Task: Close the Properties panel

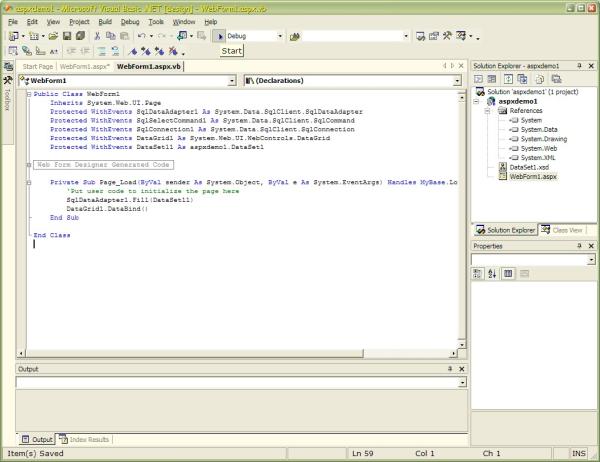Action: pos(591,246)
